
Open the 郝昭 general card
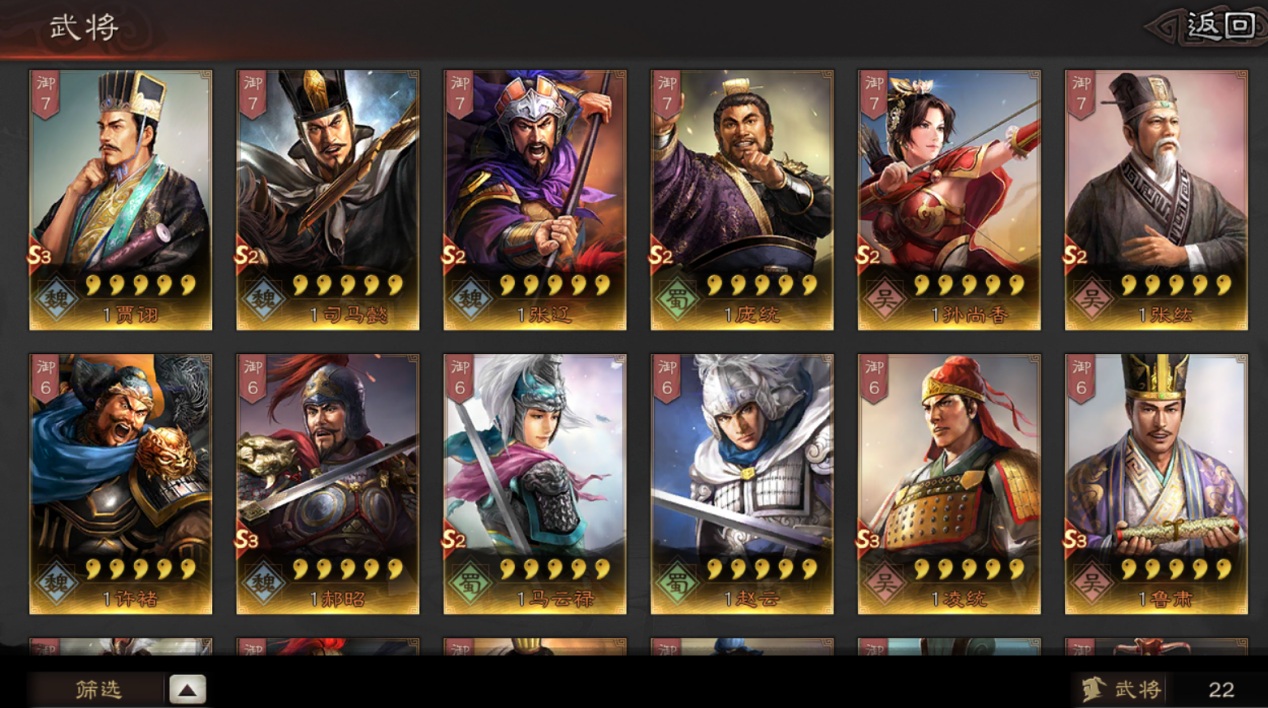pos(328,484)
